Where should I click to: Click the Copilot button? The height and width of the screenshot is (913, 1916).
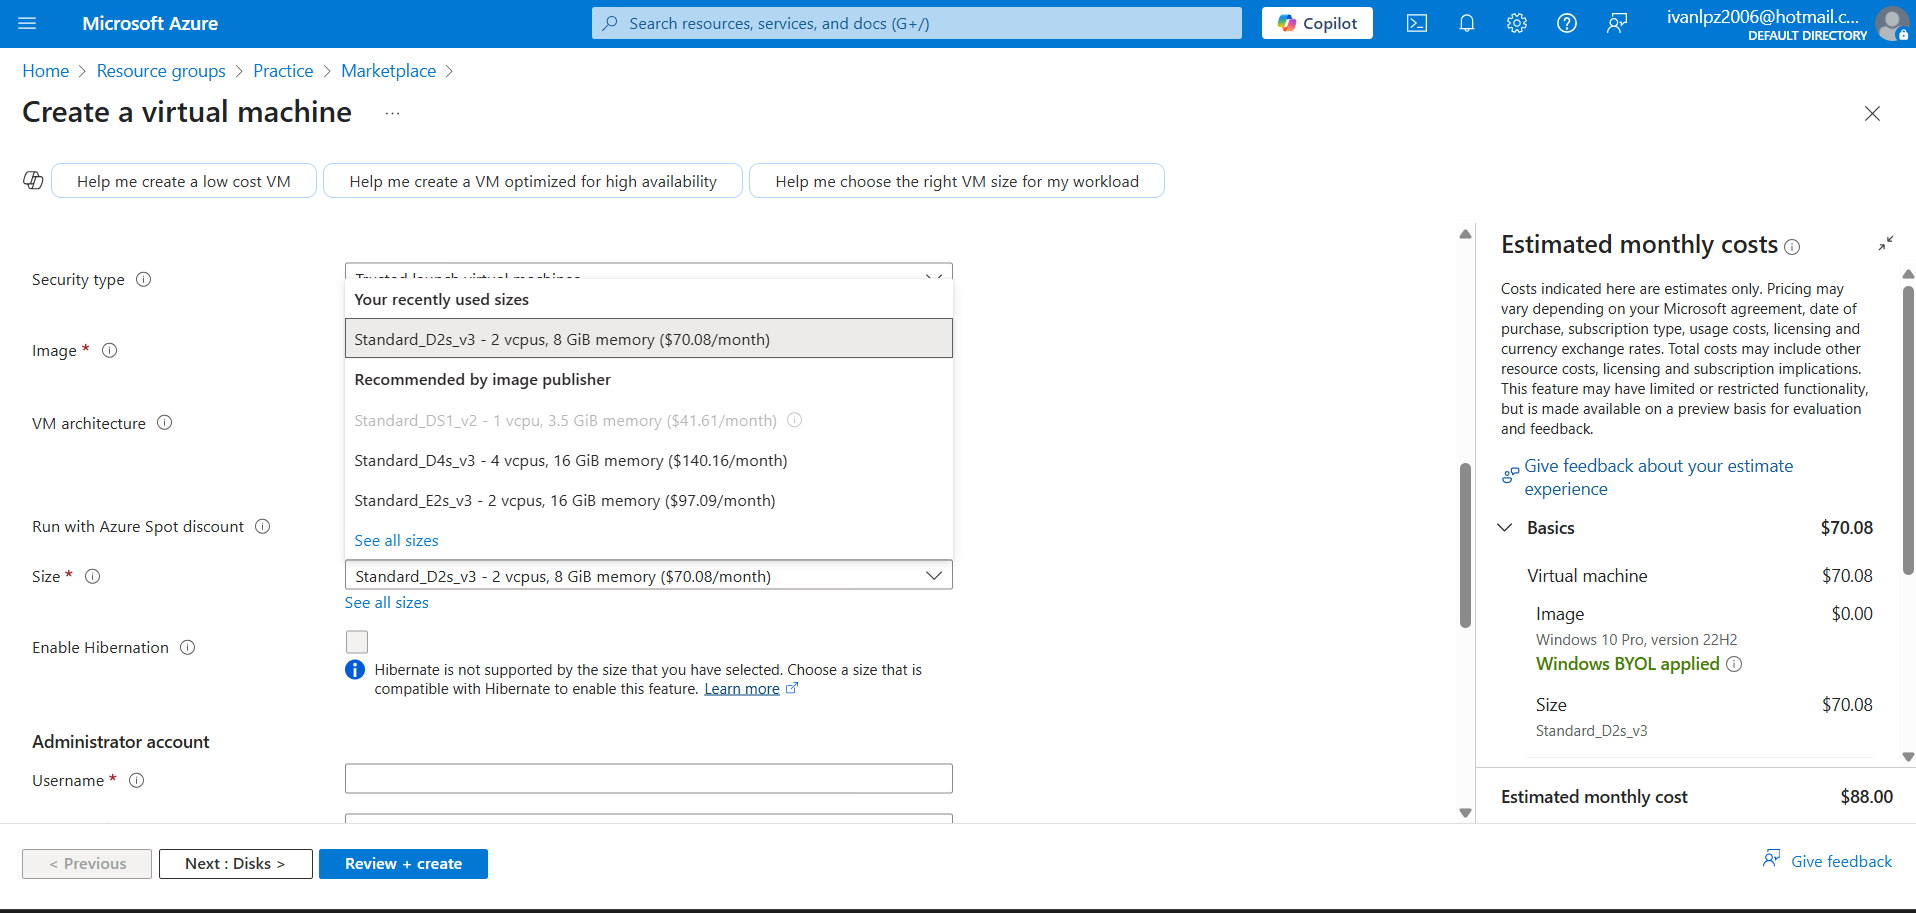point(1317,23)
